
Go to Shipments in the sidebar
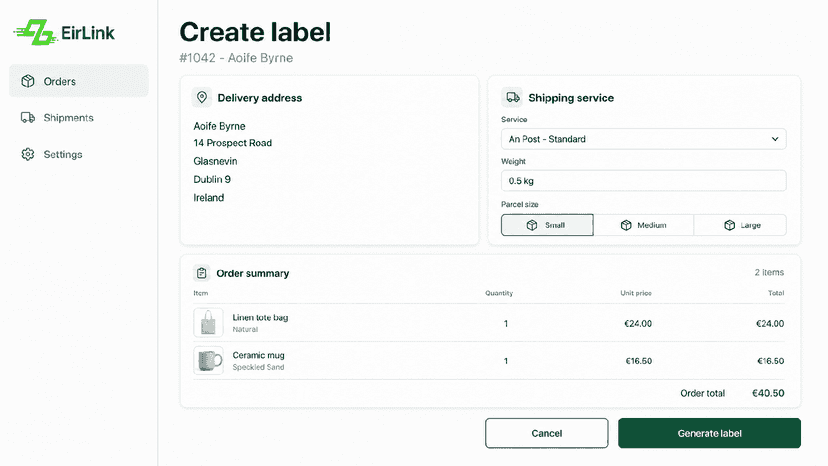point(79,117)
